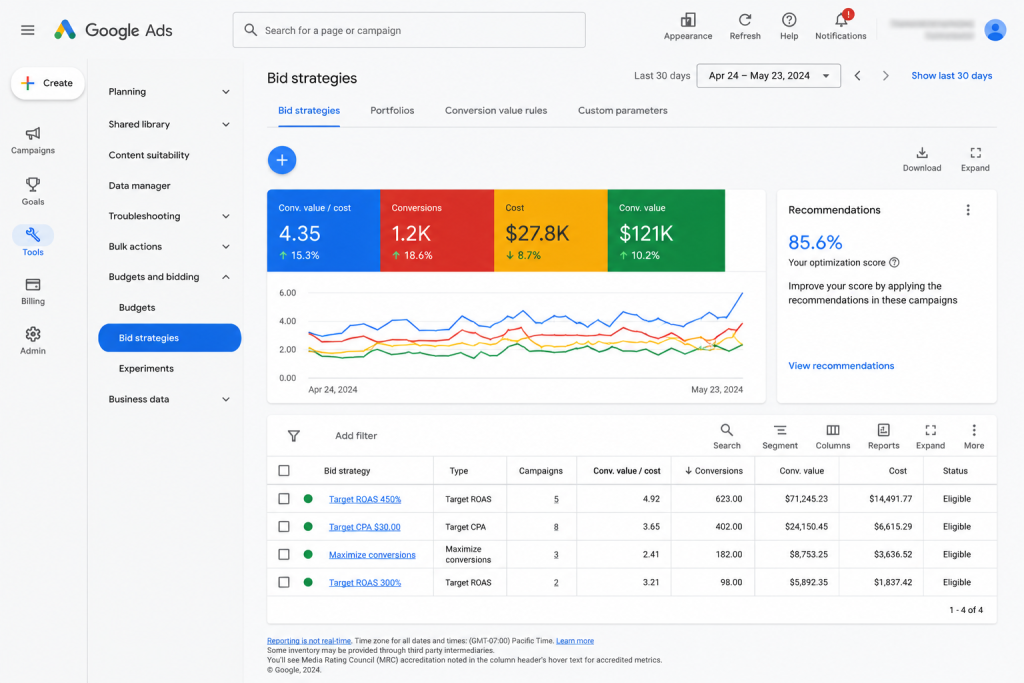Screen dimensions: 1024x683
Task: Open Recommendations three-dot menu
Action: coord(968,210)
